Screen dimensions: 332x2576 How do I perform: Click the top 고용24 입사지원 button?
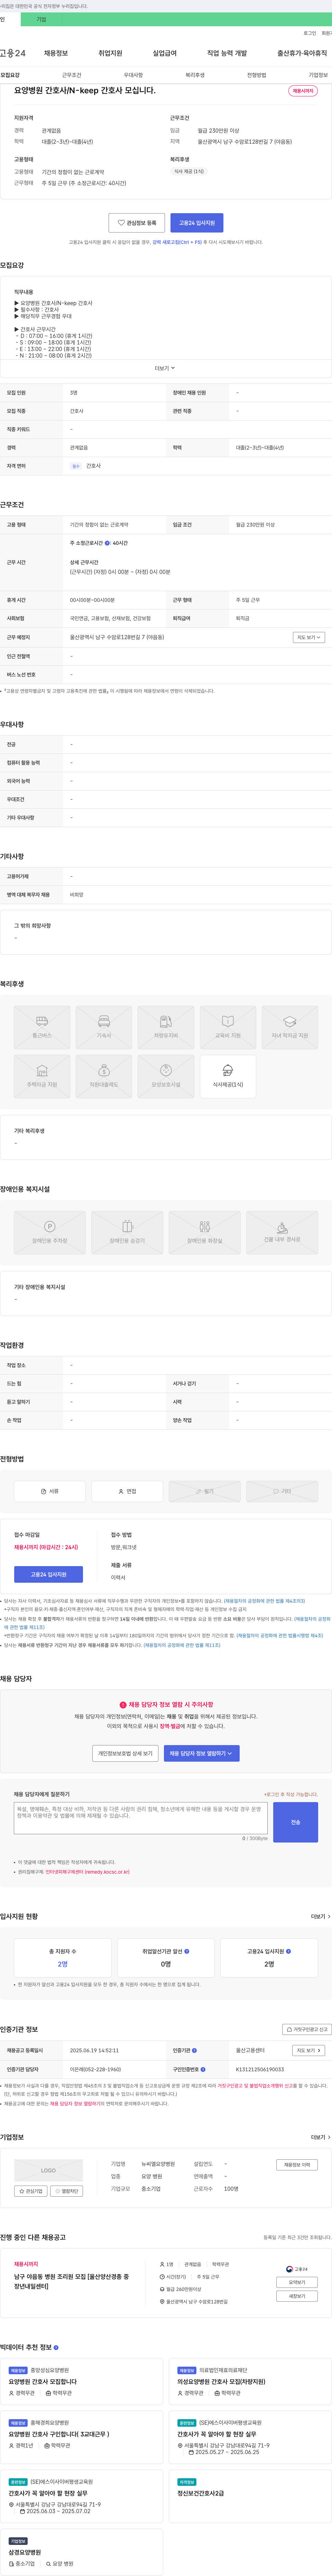(x=197, y=223)
